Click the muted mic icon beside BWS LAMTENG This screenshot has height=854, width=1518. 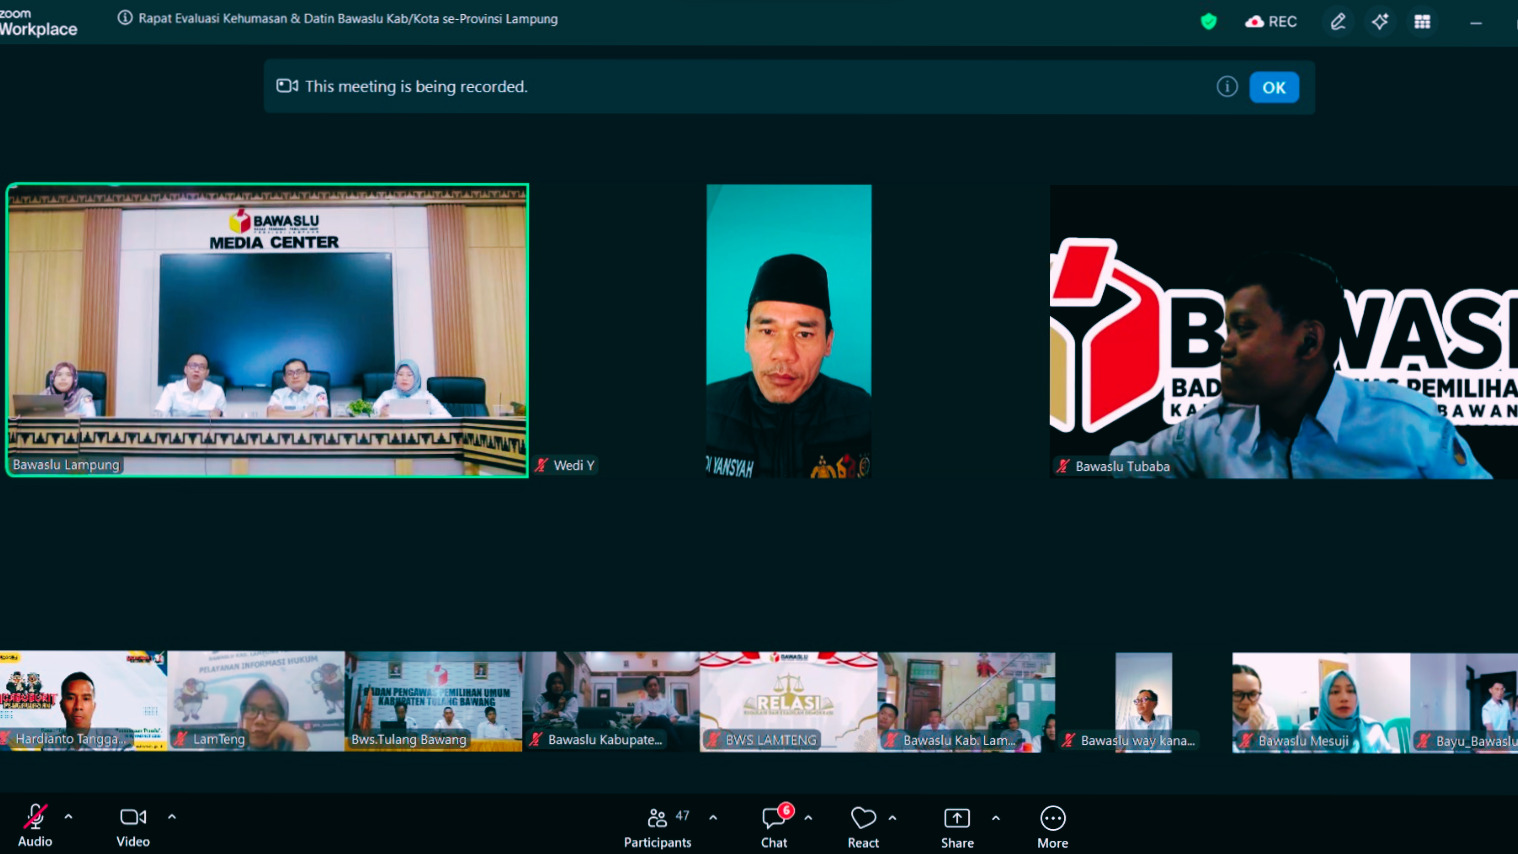713,740
